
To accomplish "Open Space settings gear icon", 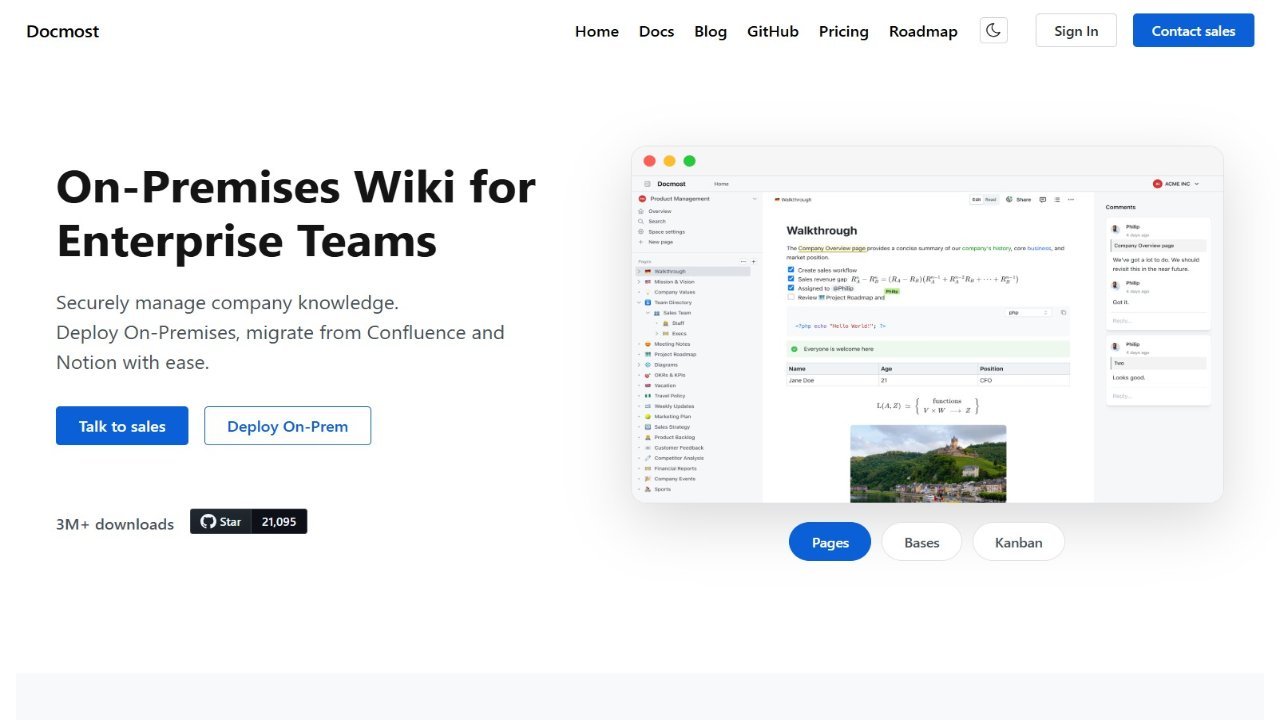I will coord(641,232).
